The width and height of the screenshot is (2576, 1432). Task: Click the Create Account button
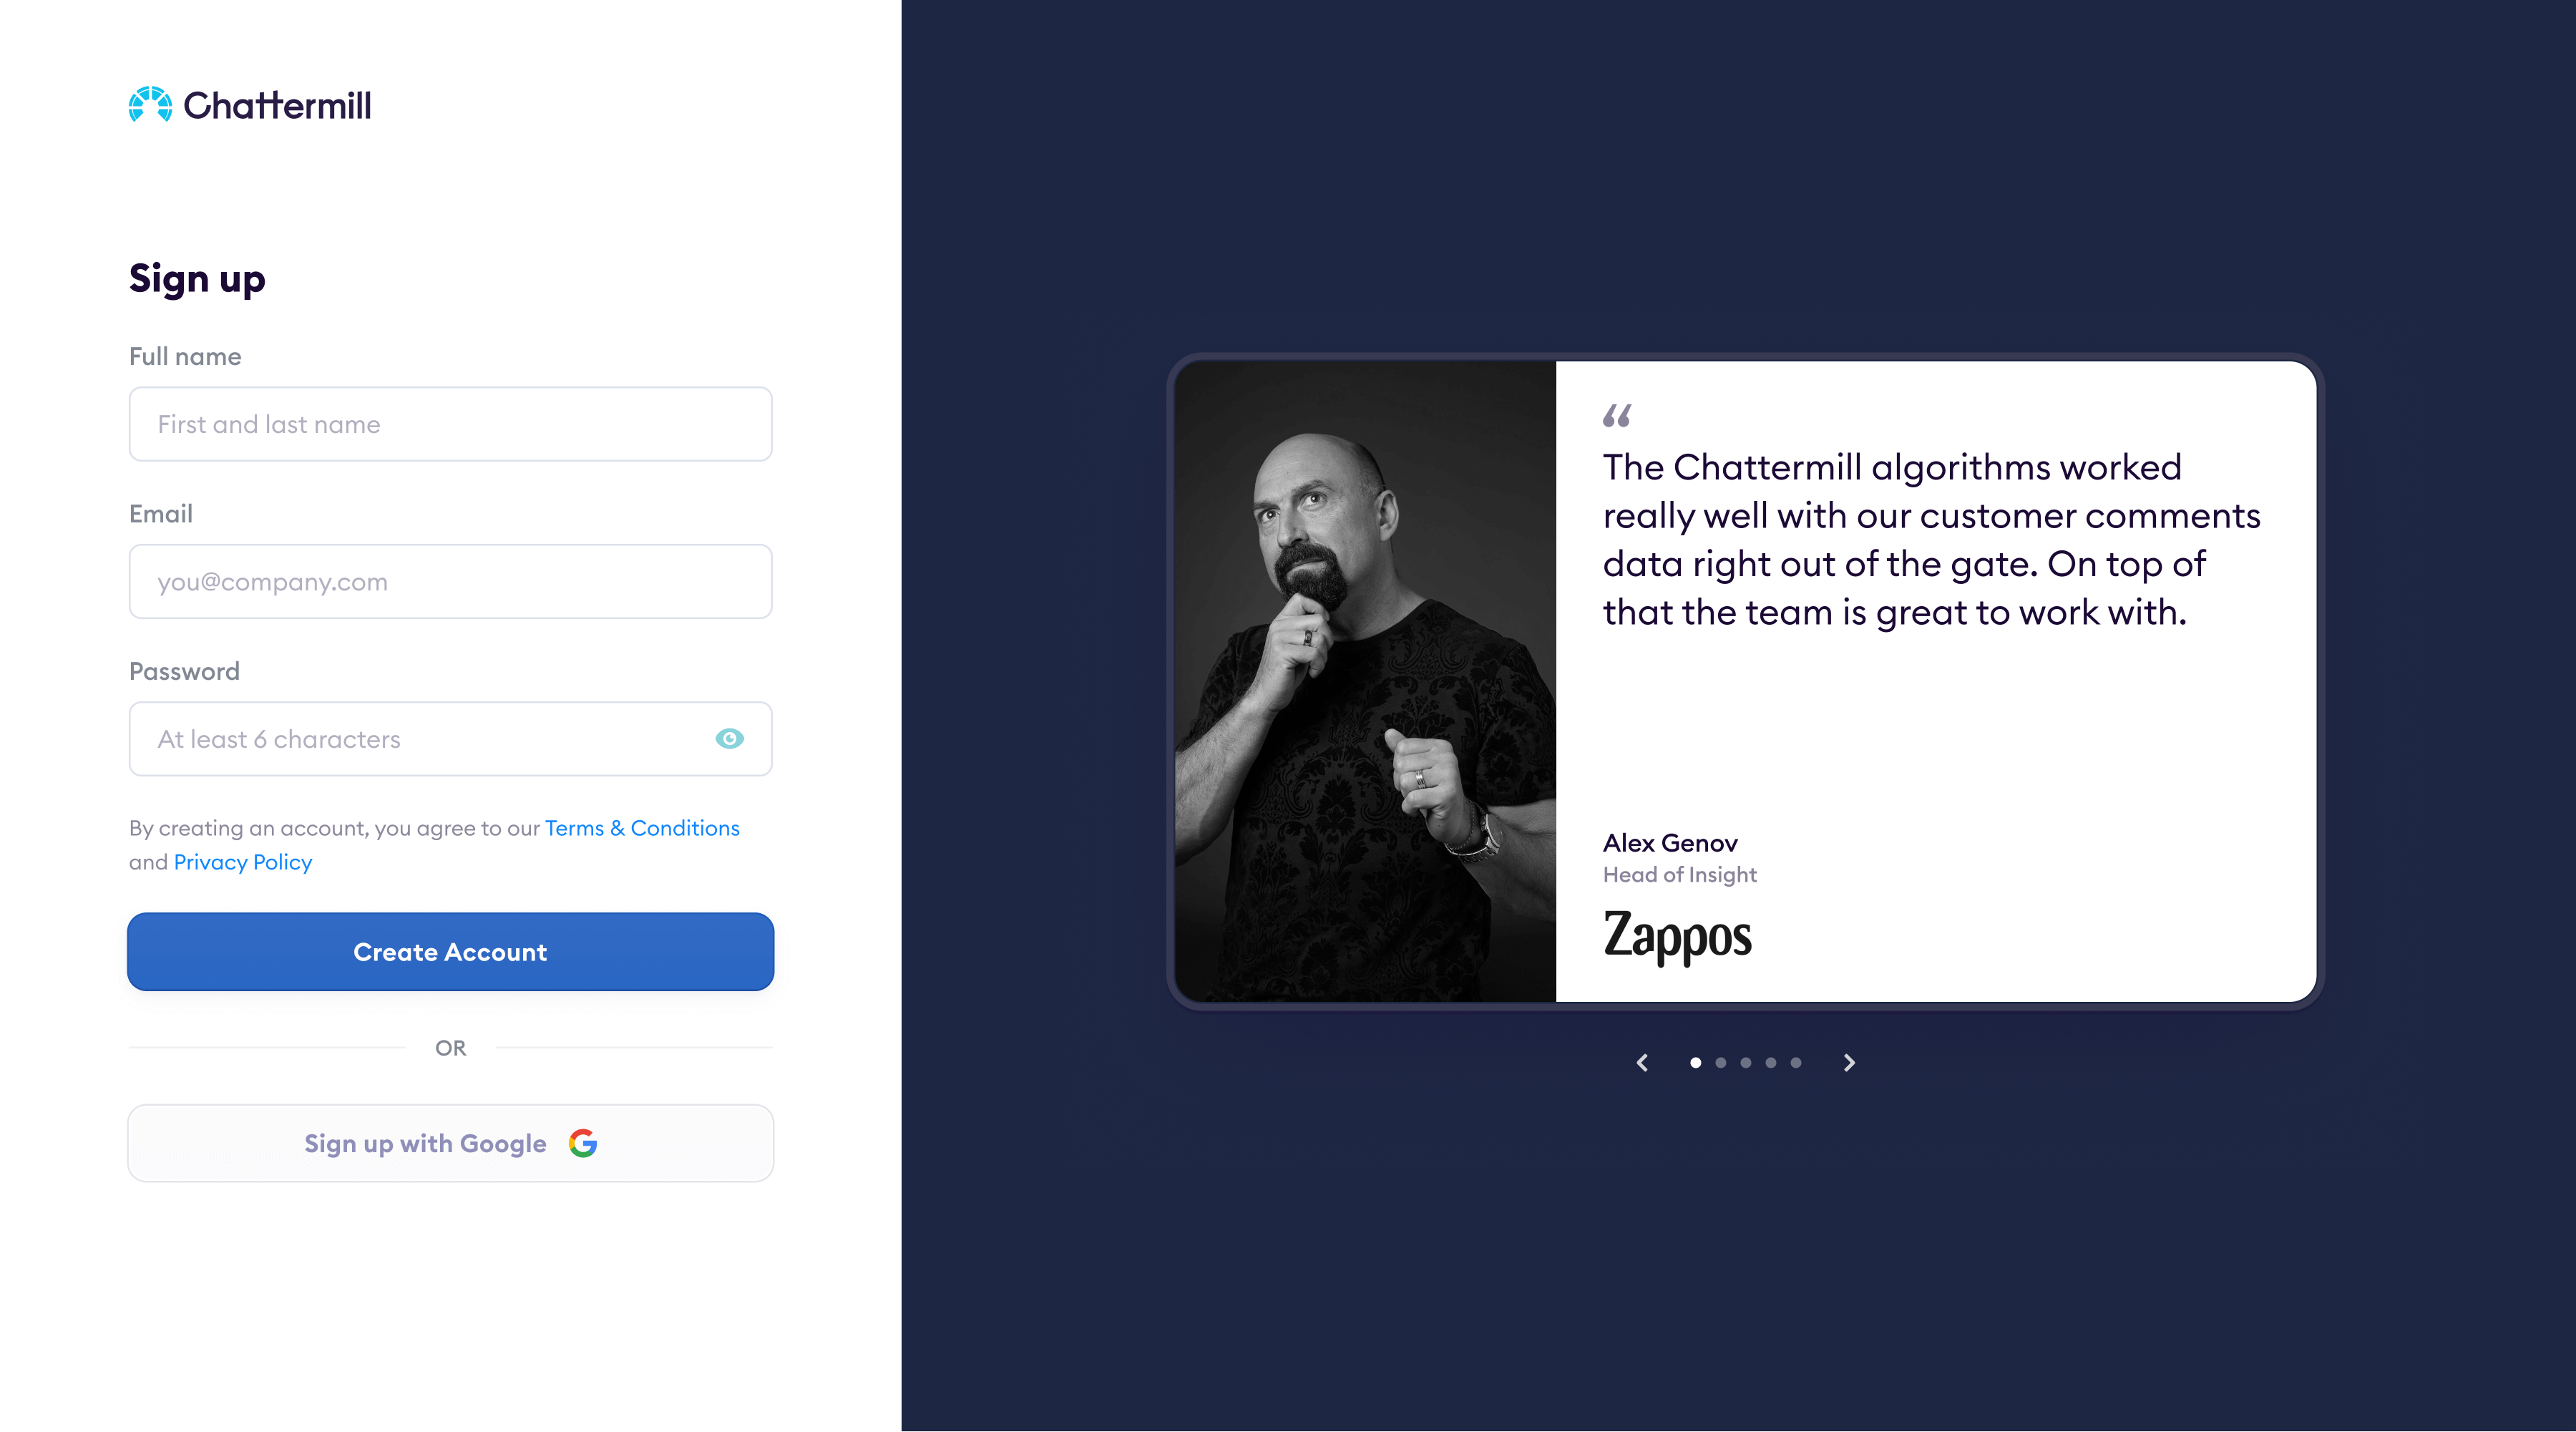coord(450,951)
